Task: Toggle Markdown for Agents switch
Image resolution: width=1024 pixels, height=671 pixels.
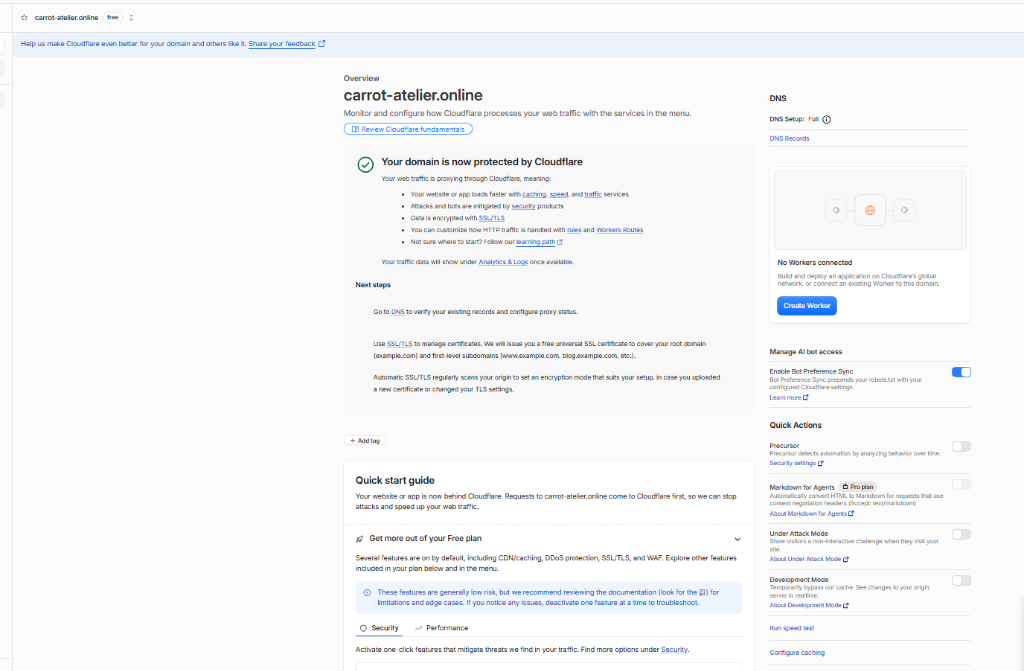Action: click(x=961, y=485)
